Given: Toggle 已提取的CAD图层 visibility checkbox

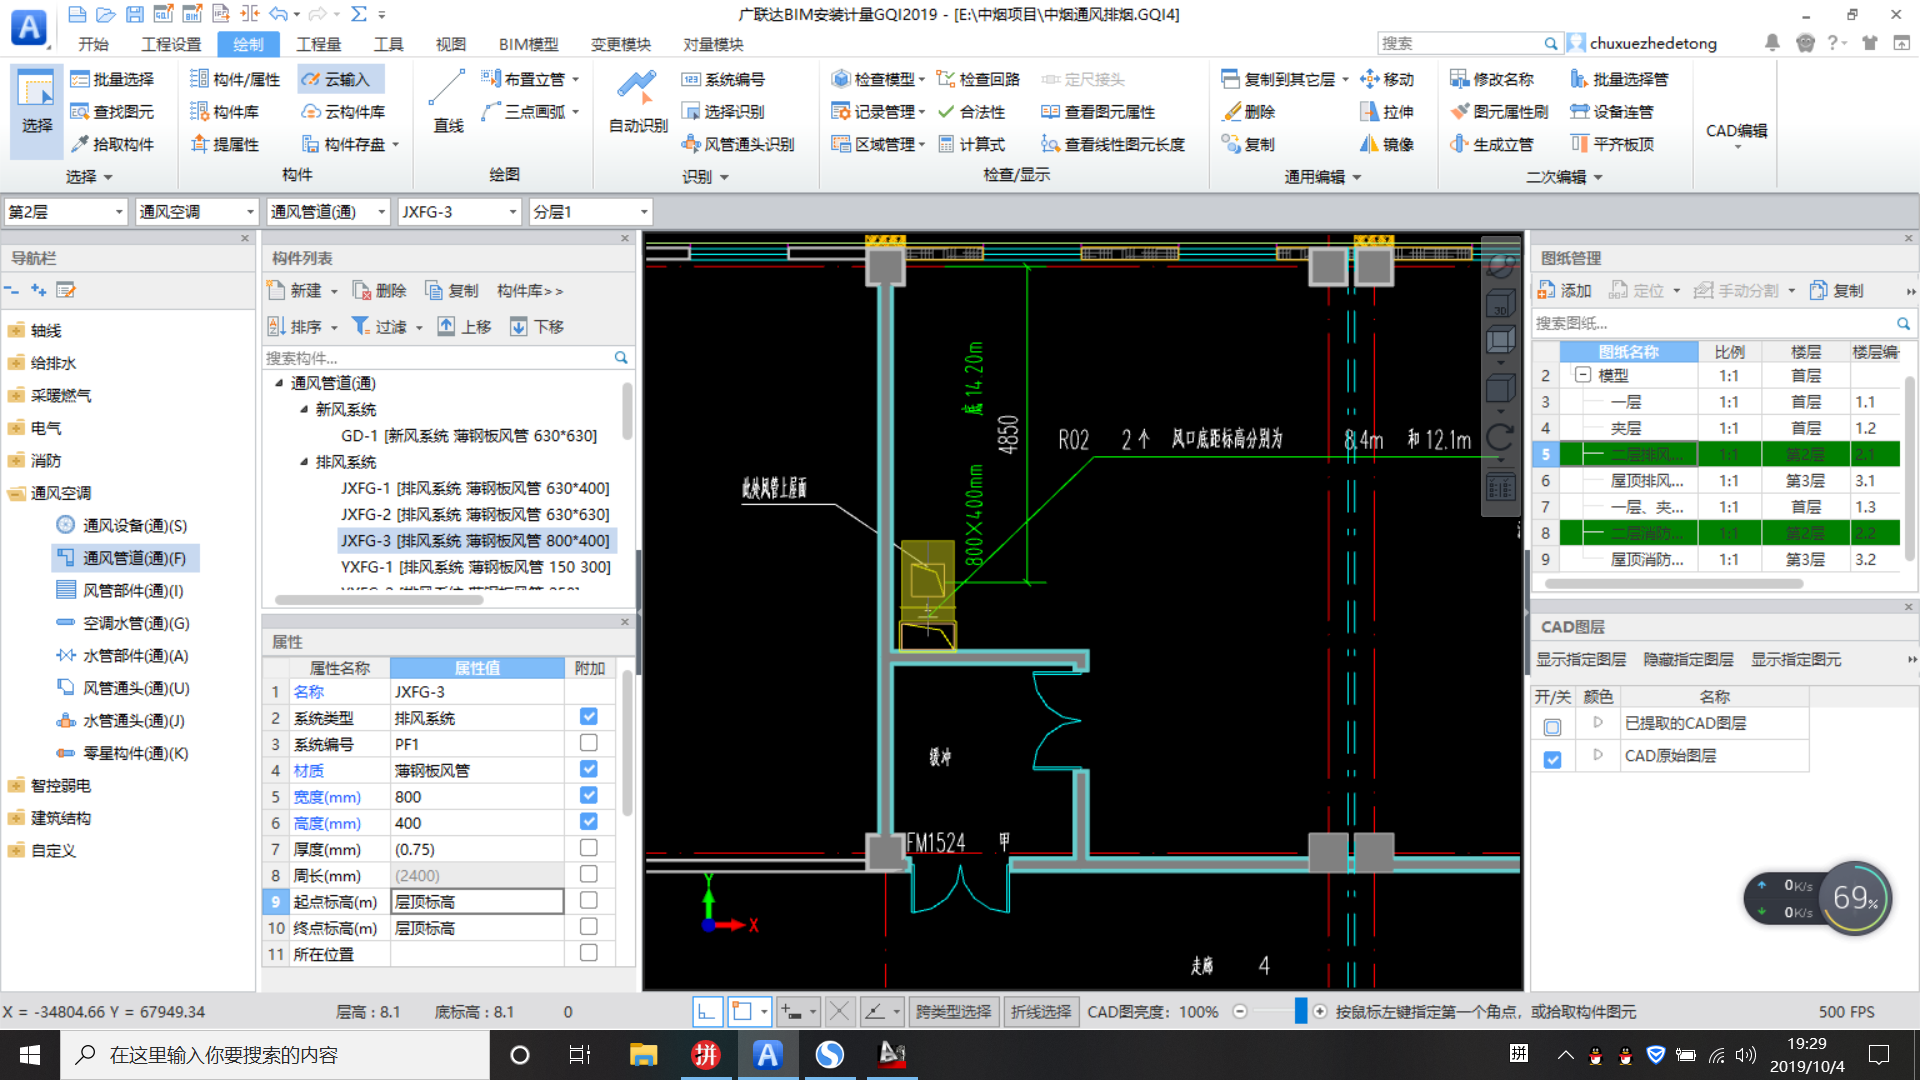Looking at the screenshot, I should coord(1552,727).
